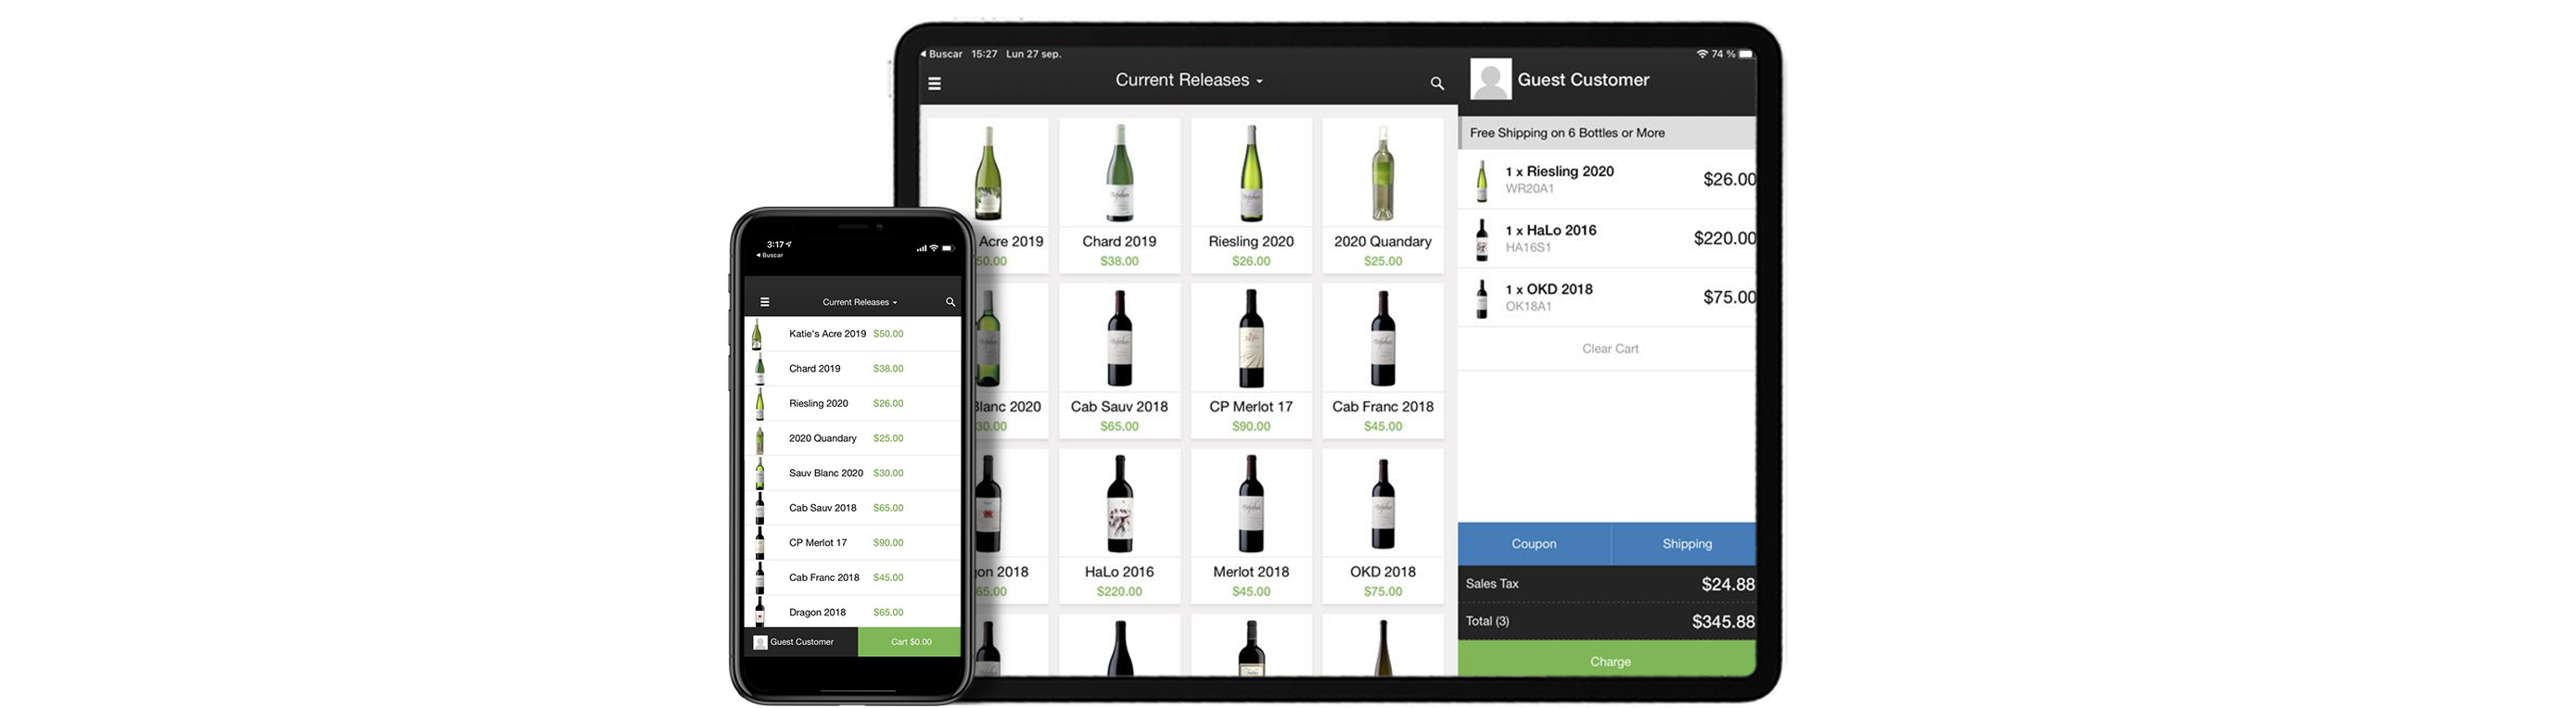Tap the OKD 2018 bottle icon in the cart
This screenshot has width=2576, height=708.
click(1482, 298)
